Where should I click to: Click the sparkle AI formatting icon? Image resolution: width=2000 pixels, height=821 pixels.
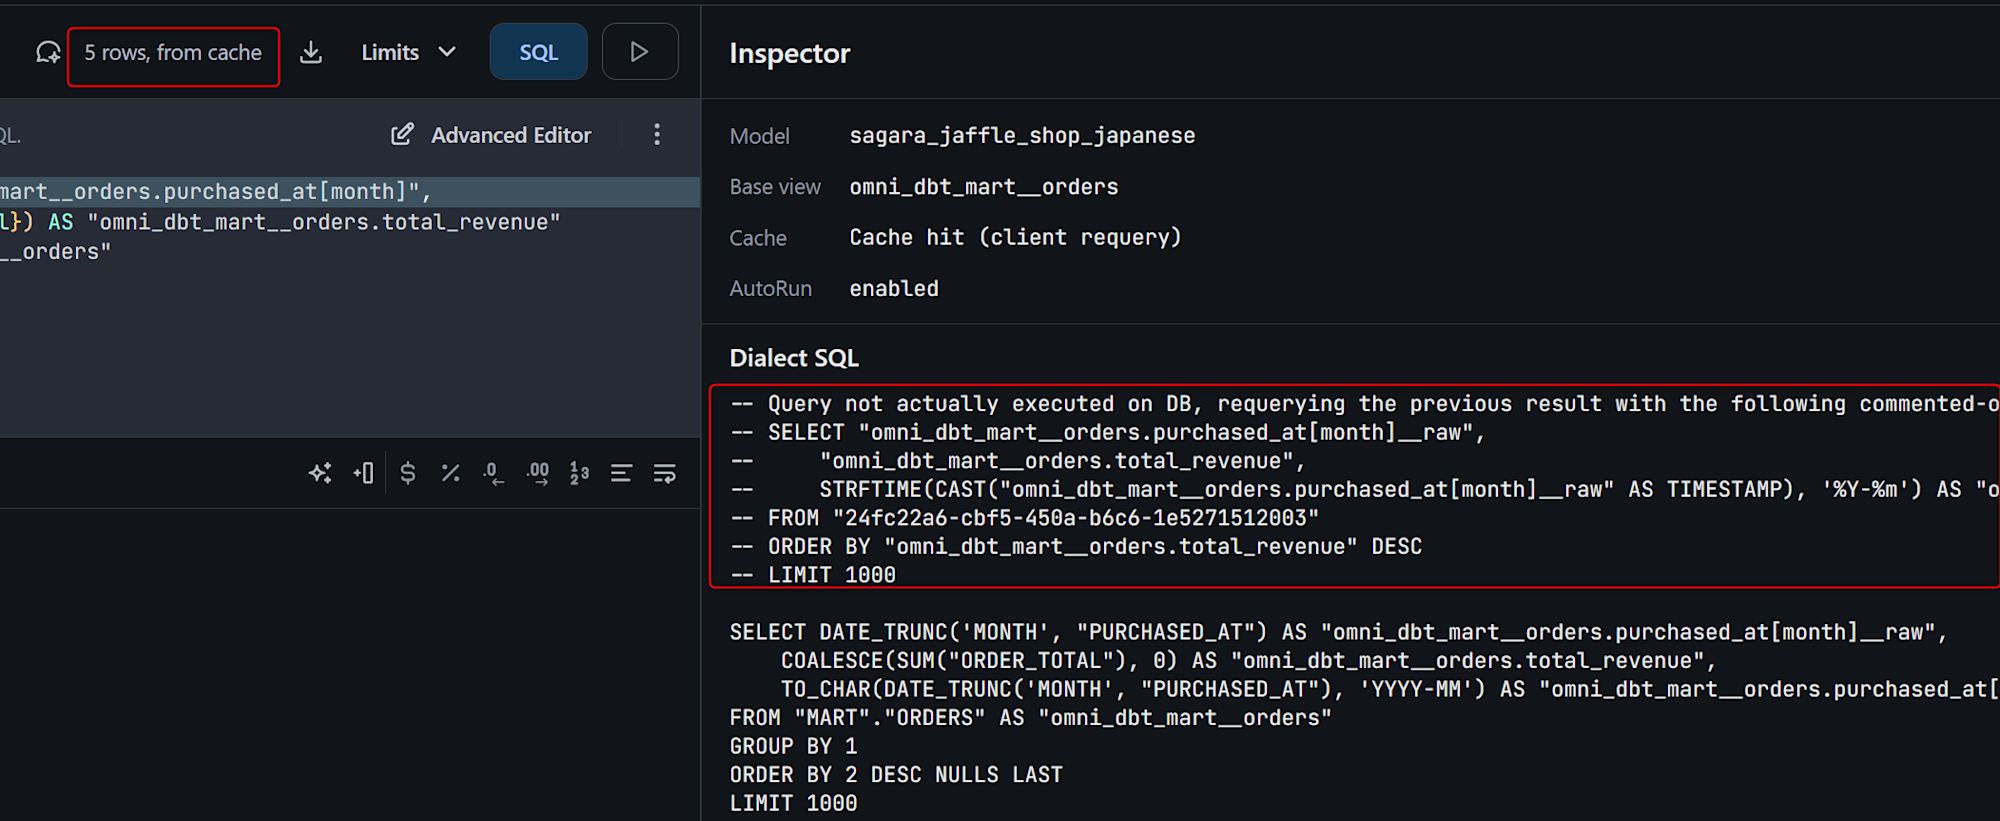320,473
